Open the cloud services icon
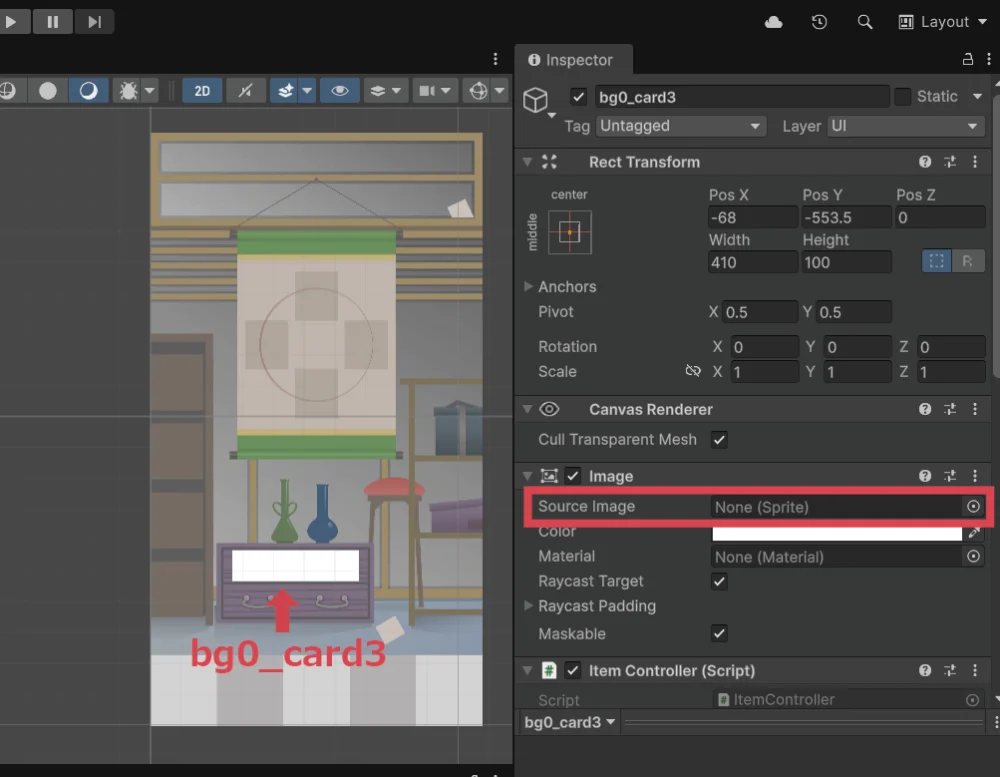Viewport: 1000px width, 777px height. pyautogui.click(x=773, y=22)
